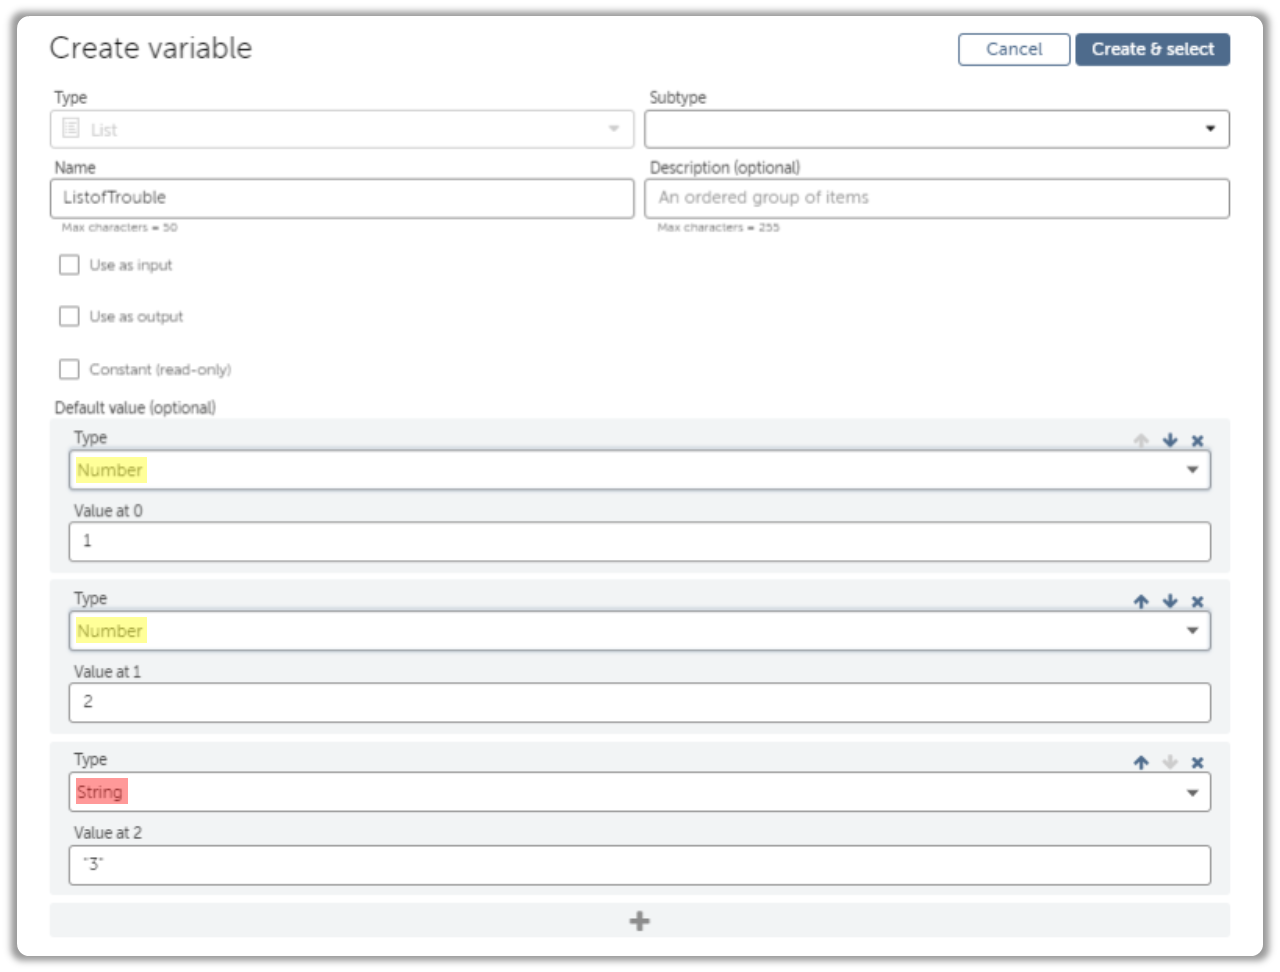Enable the Use as input checkbox
The image size is (1280, 972).
click(x=69, y=265)
